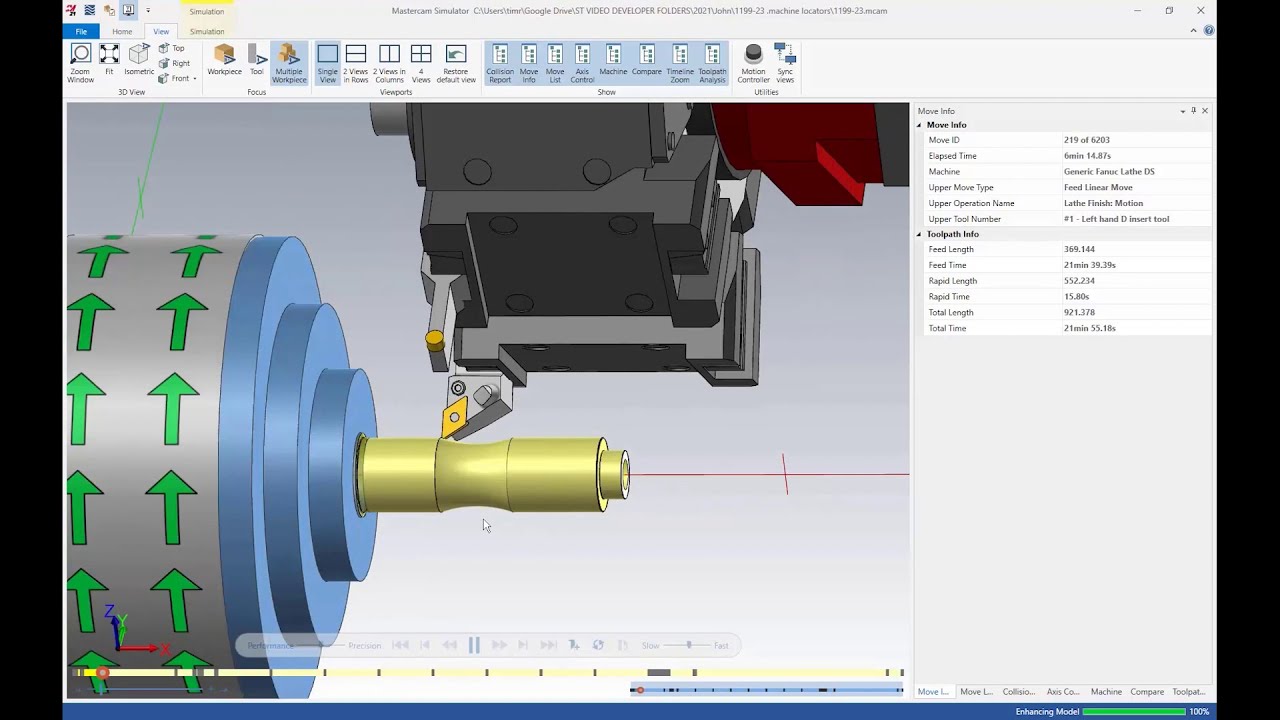The height and width of the screenshot is (720, 1280).
Task: Collapse the ribbon with the chevron
Action: coord(1193,31)
